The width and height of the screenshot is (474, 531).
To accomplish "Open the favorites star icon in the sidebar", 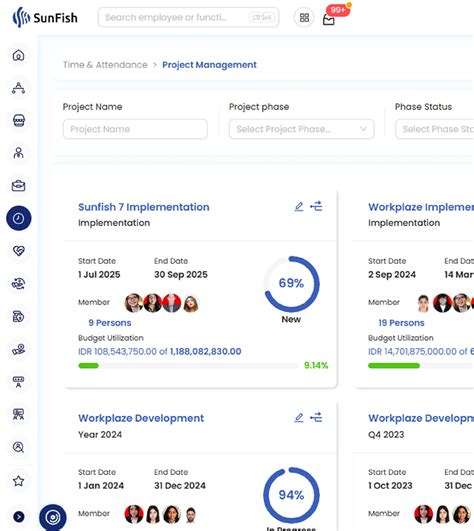I will 18,481.
